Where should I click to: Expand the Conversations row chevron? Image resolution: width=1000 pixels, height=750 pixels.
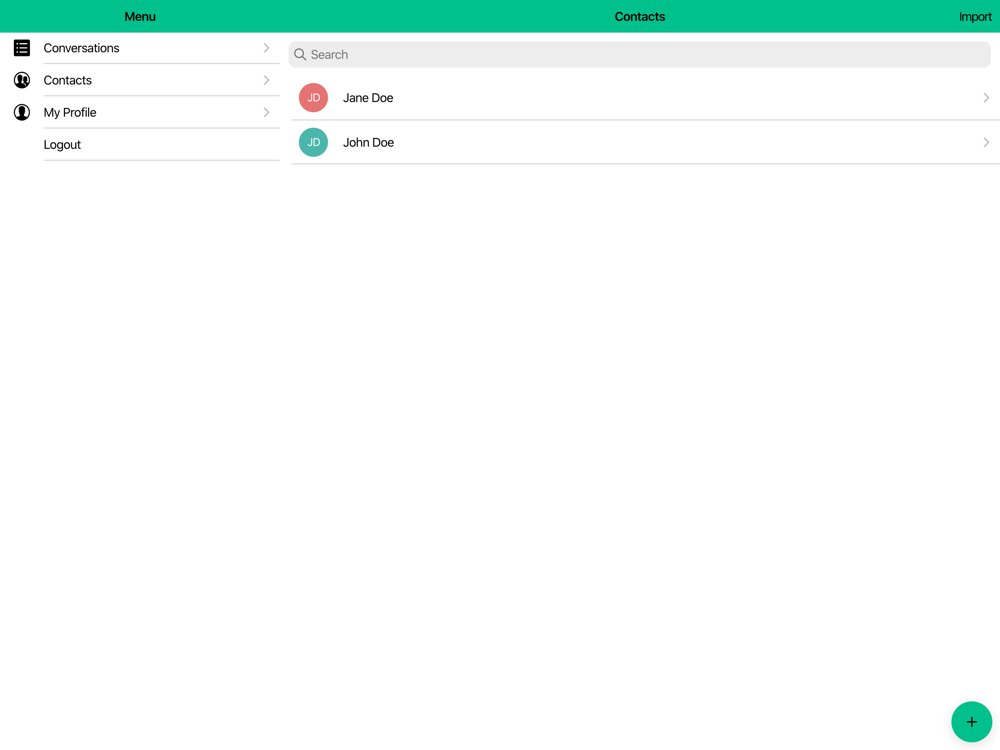(x=267, y=48)
